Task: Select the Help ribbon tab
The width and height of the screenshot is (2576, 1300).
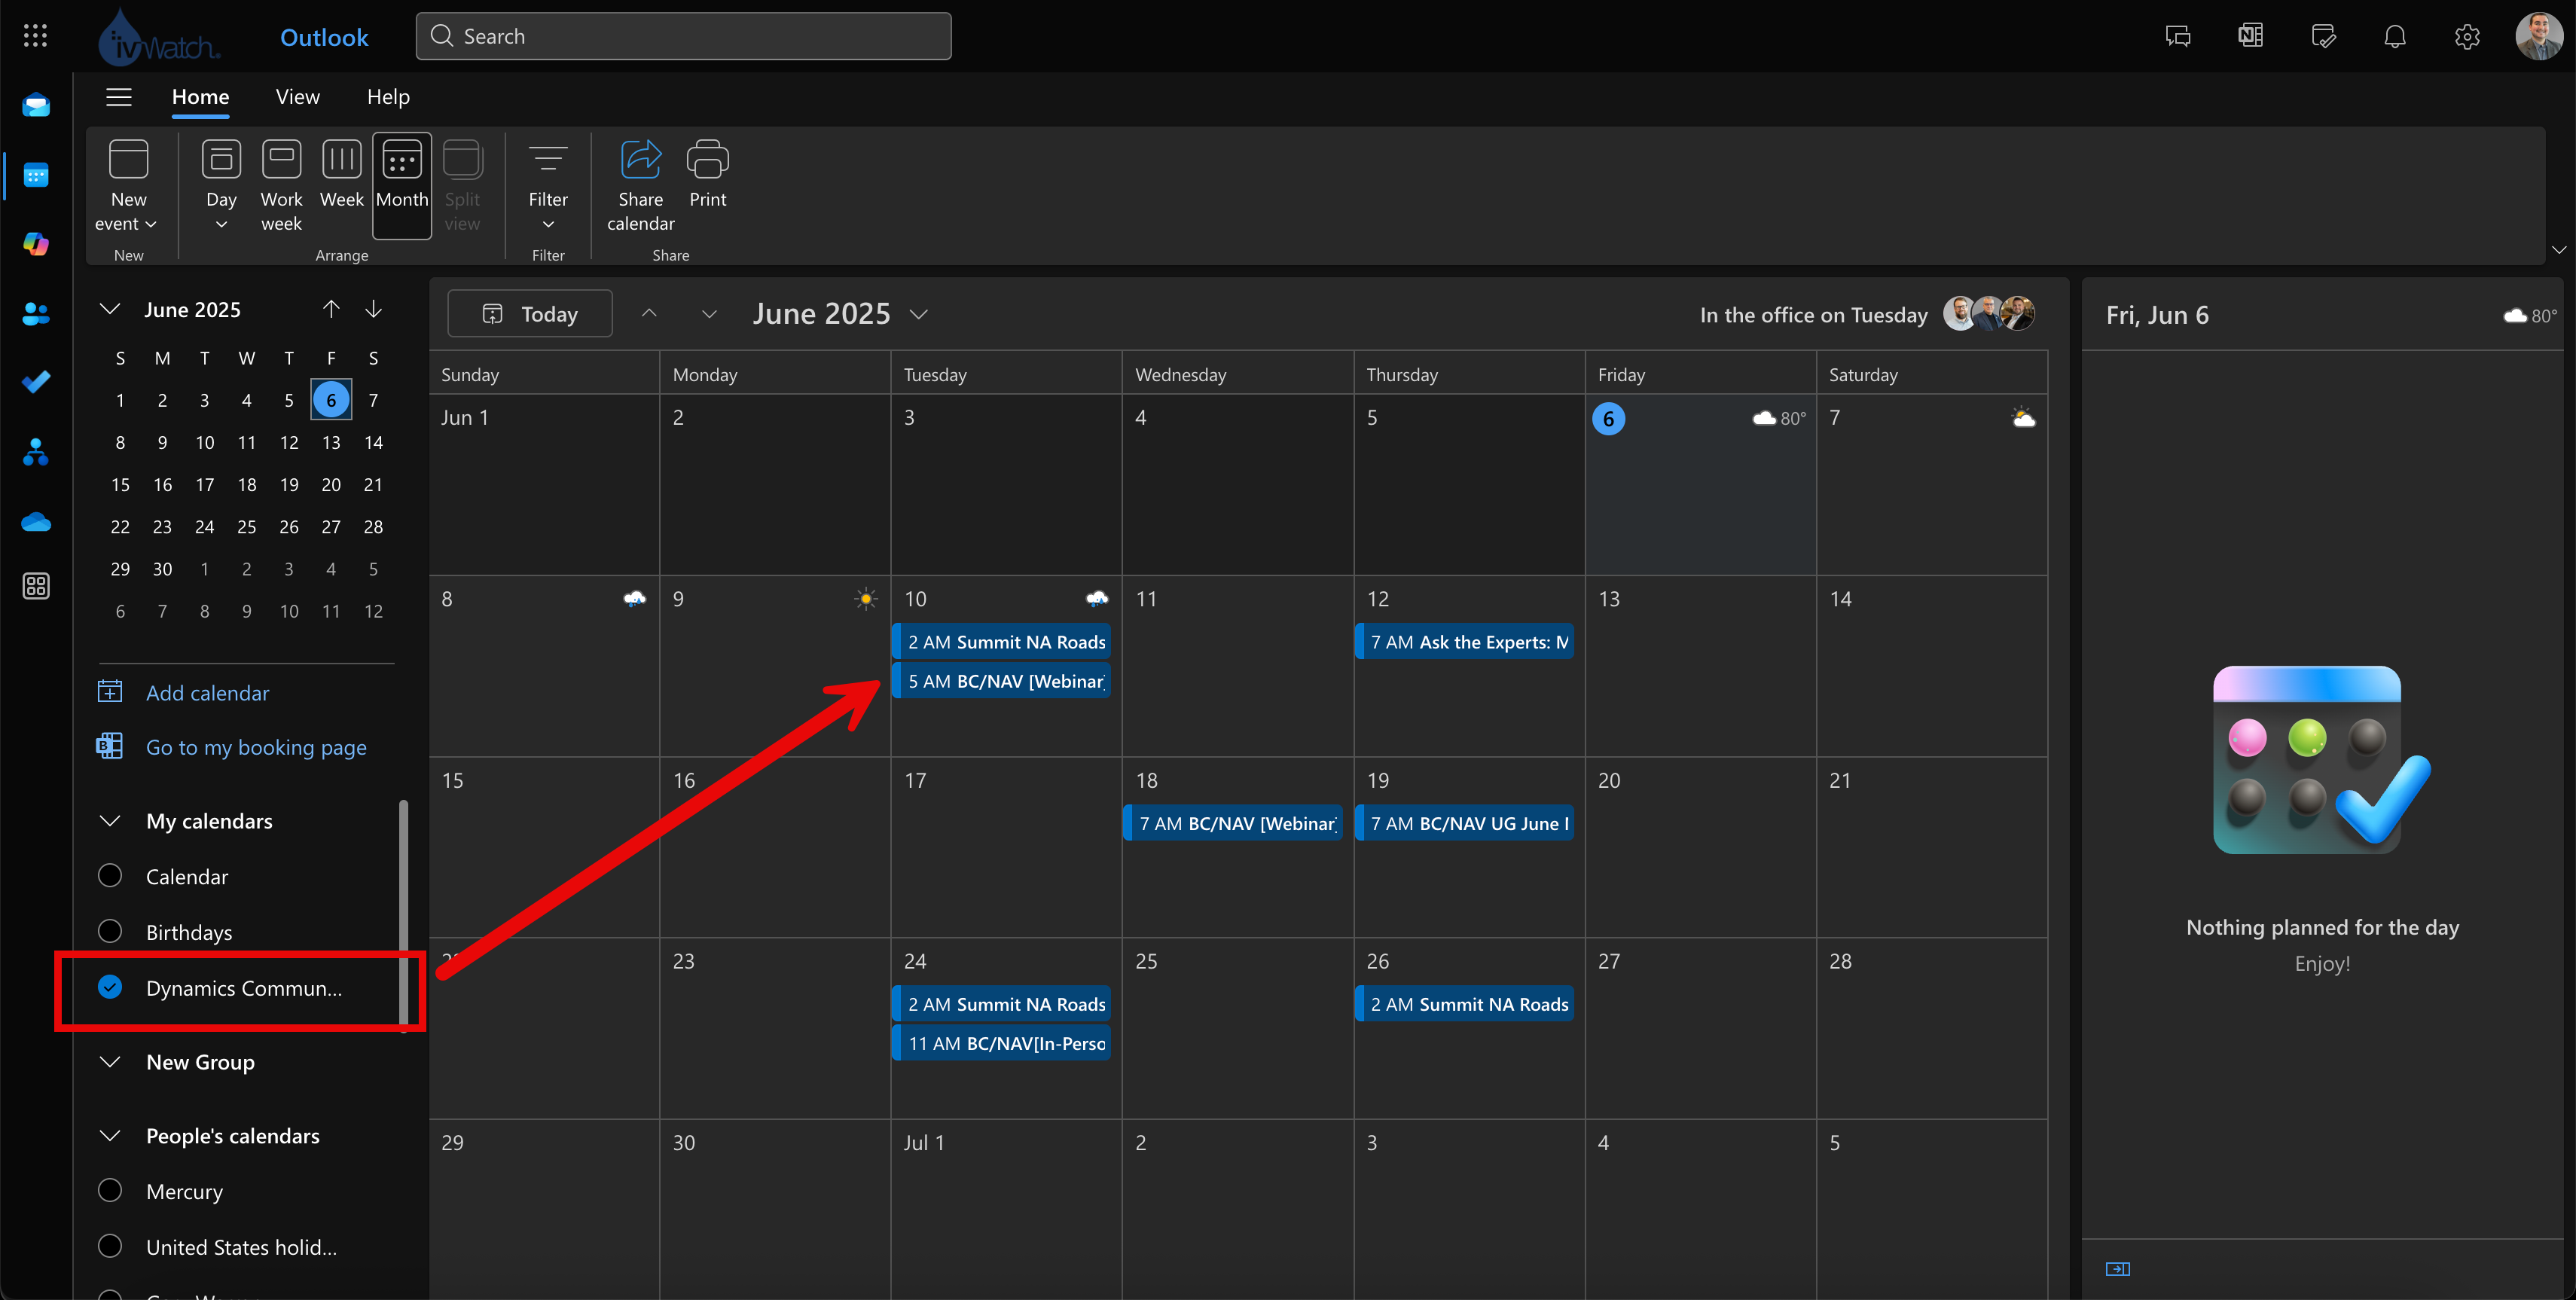Action: [x=388, y=97]
